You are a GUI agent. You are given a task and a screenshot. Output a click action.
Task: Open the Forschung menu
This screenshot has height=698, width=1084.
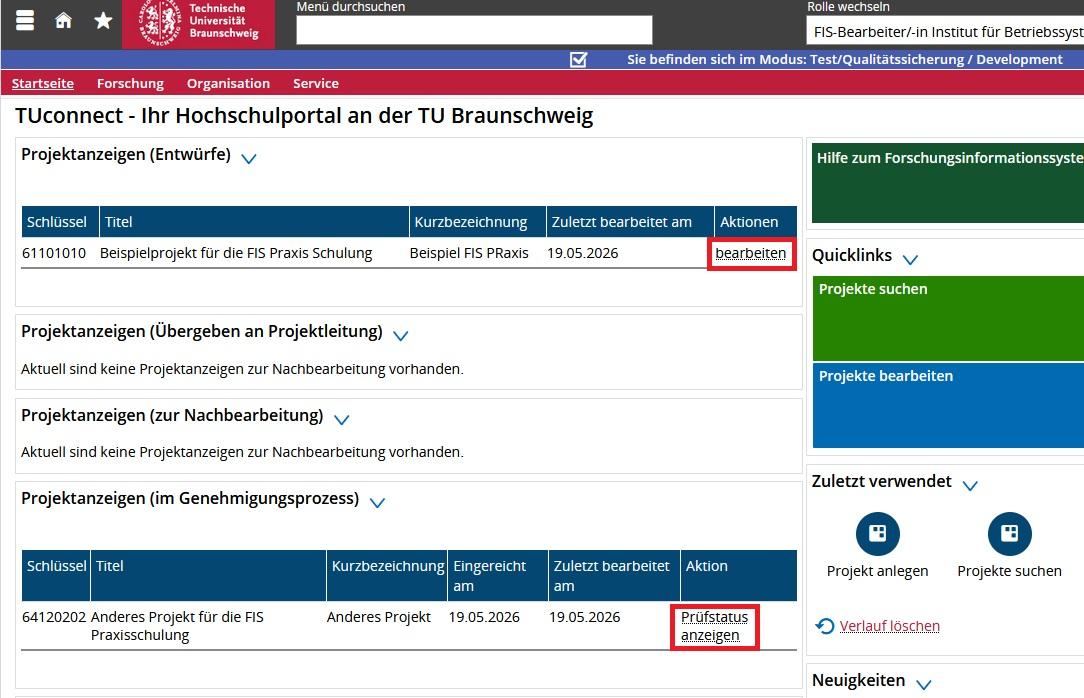point(130,83)
